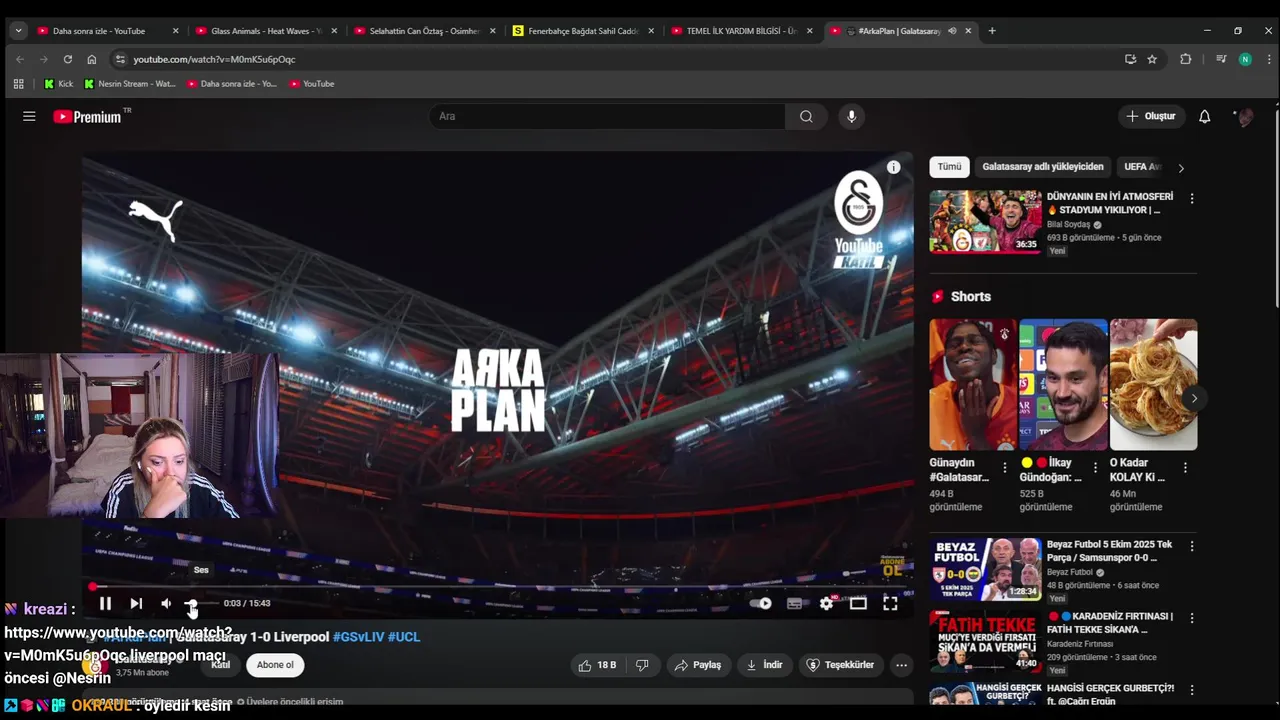1280x720 pixels.
Task: Switch to Selahattin Can Öztaş tab
Action: (x=425, y=31)
